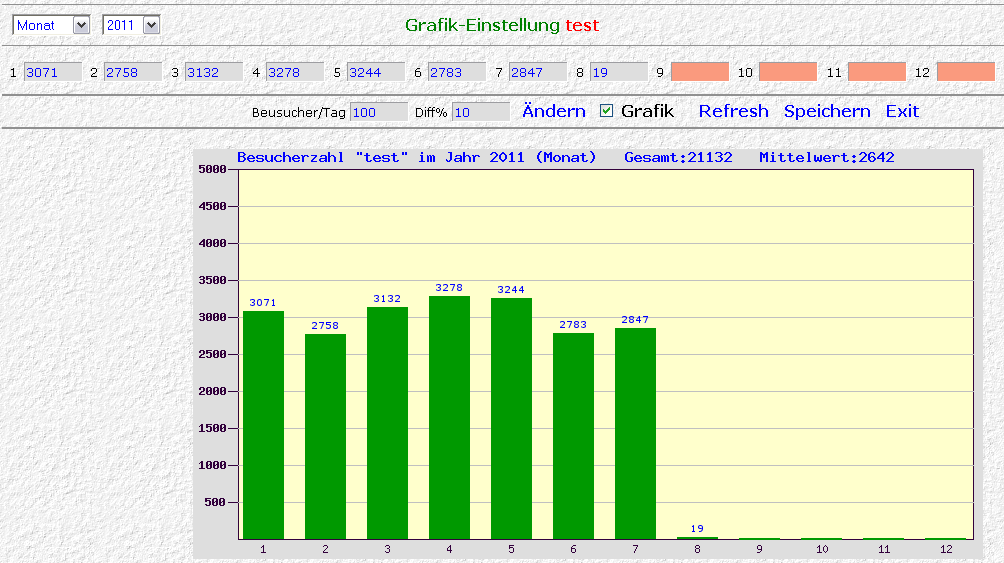Select month 4 field with 3278

click(x=295, y=72)
